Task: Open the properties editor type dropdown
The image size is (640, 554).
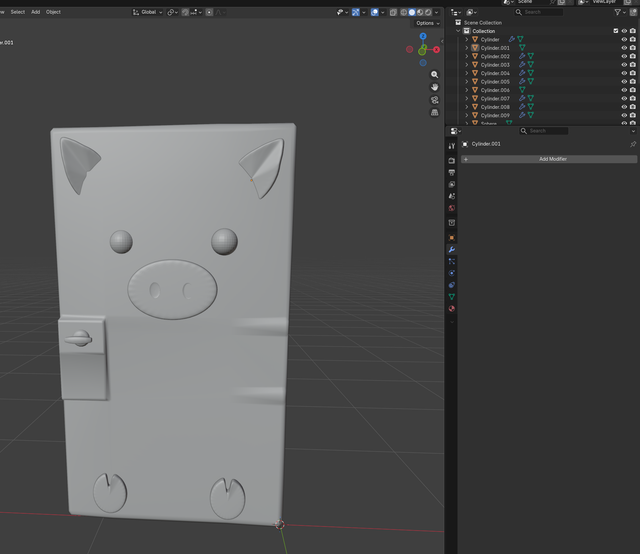Action: click(x=456, y=131)
